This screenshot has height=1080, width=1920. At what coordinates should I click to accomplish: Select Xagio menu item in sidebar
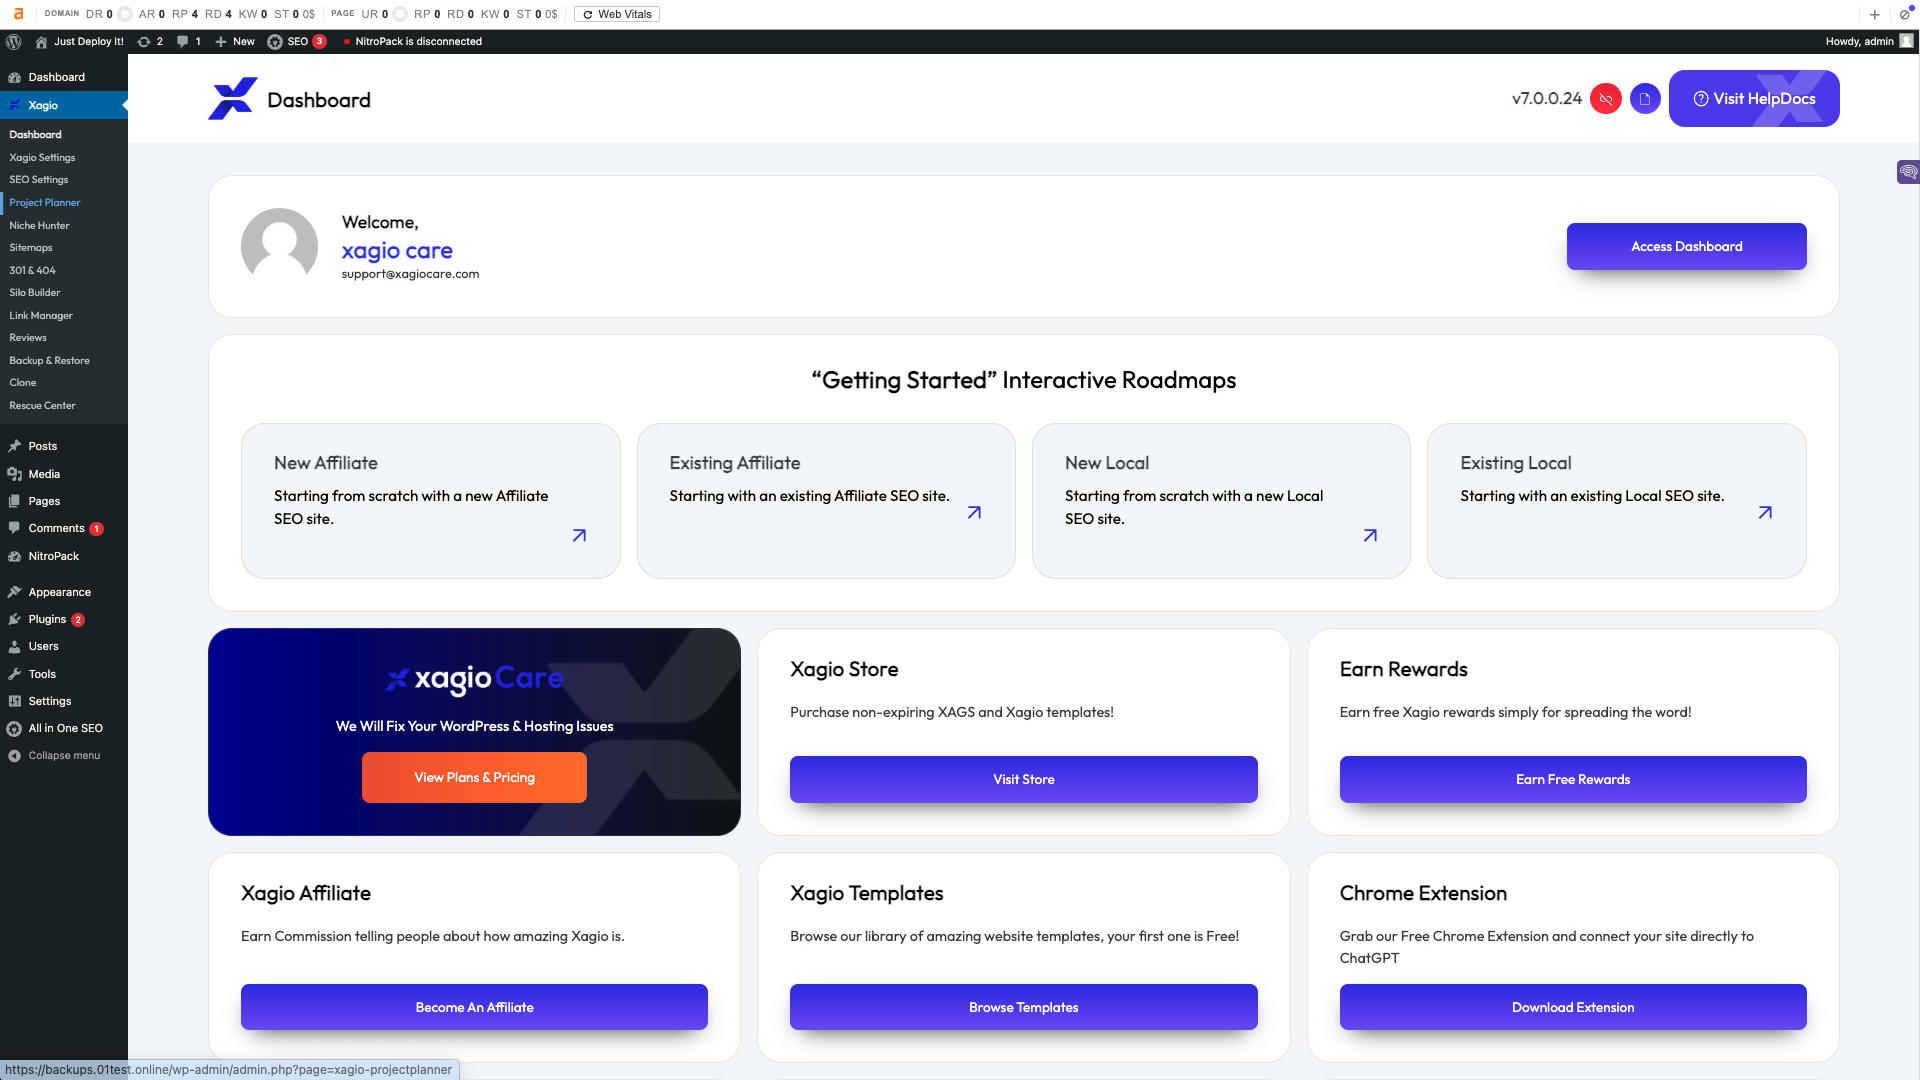(x=64, y=105)
